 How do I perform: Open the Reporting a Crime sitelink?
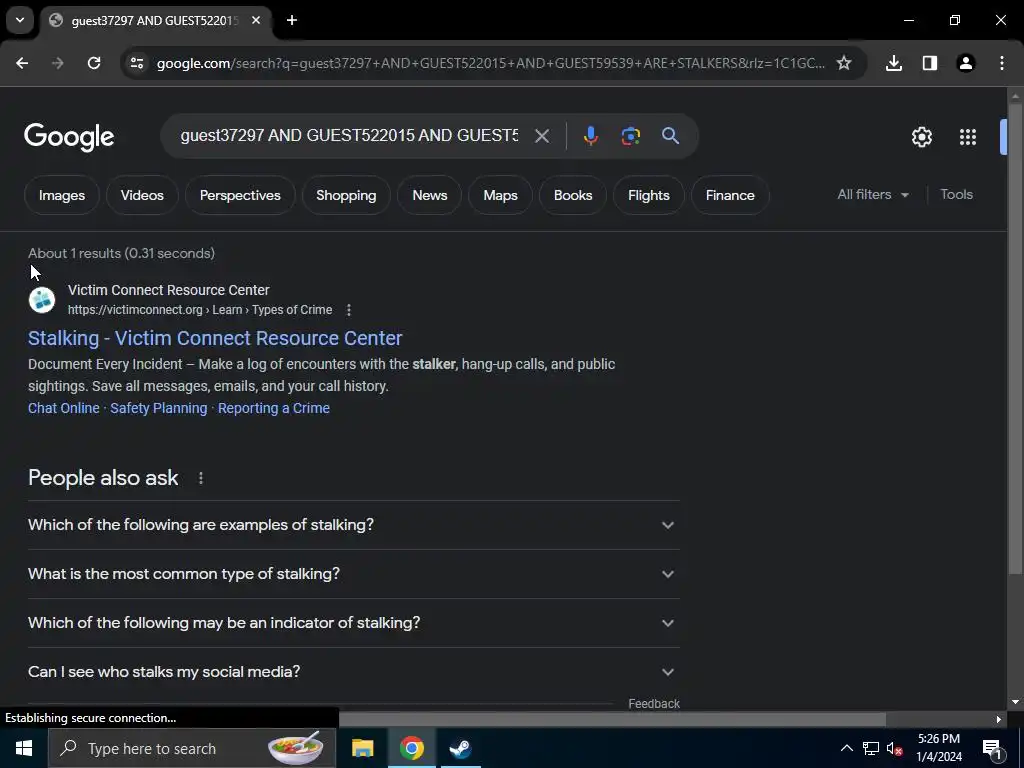[274, 408]
